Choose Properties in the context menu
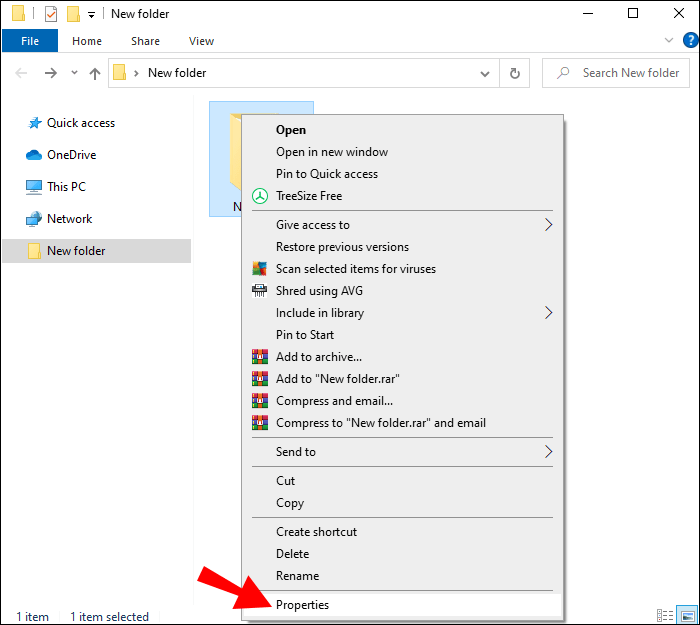Screen dimensions: 700x625 coord(402,605)
